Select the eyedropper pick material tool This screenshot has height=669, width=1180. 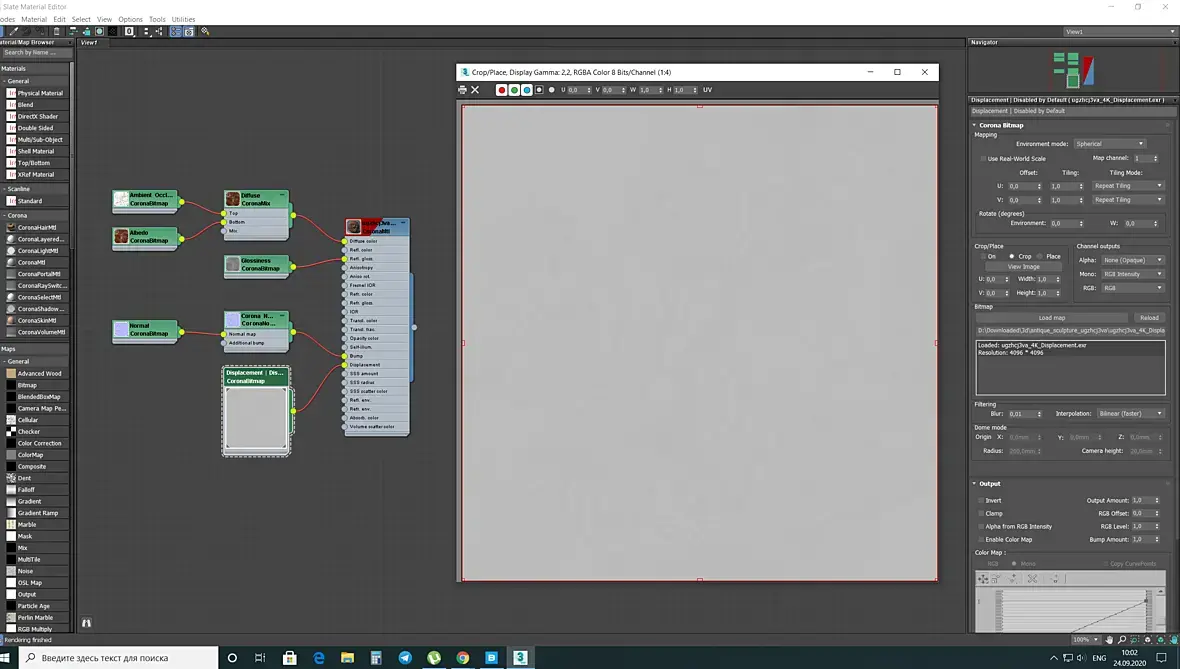[x=14, y=32]
